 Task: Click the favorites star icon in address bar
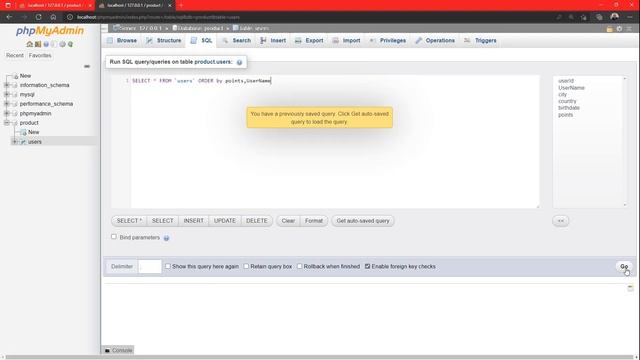584,17
